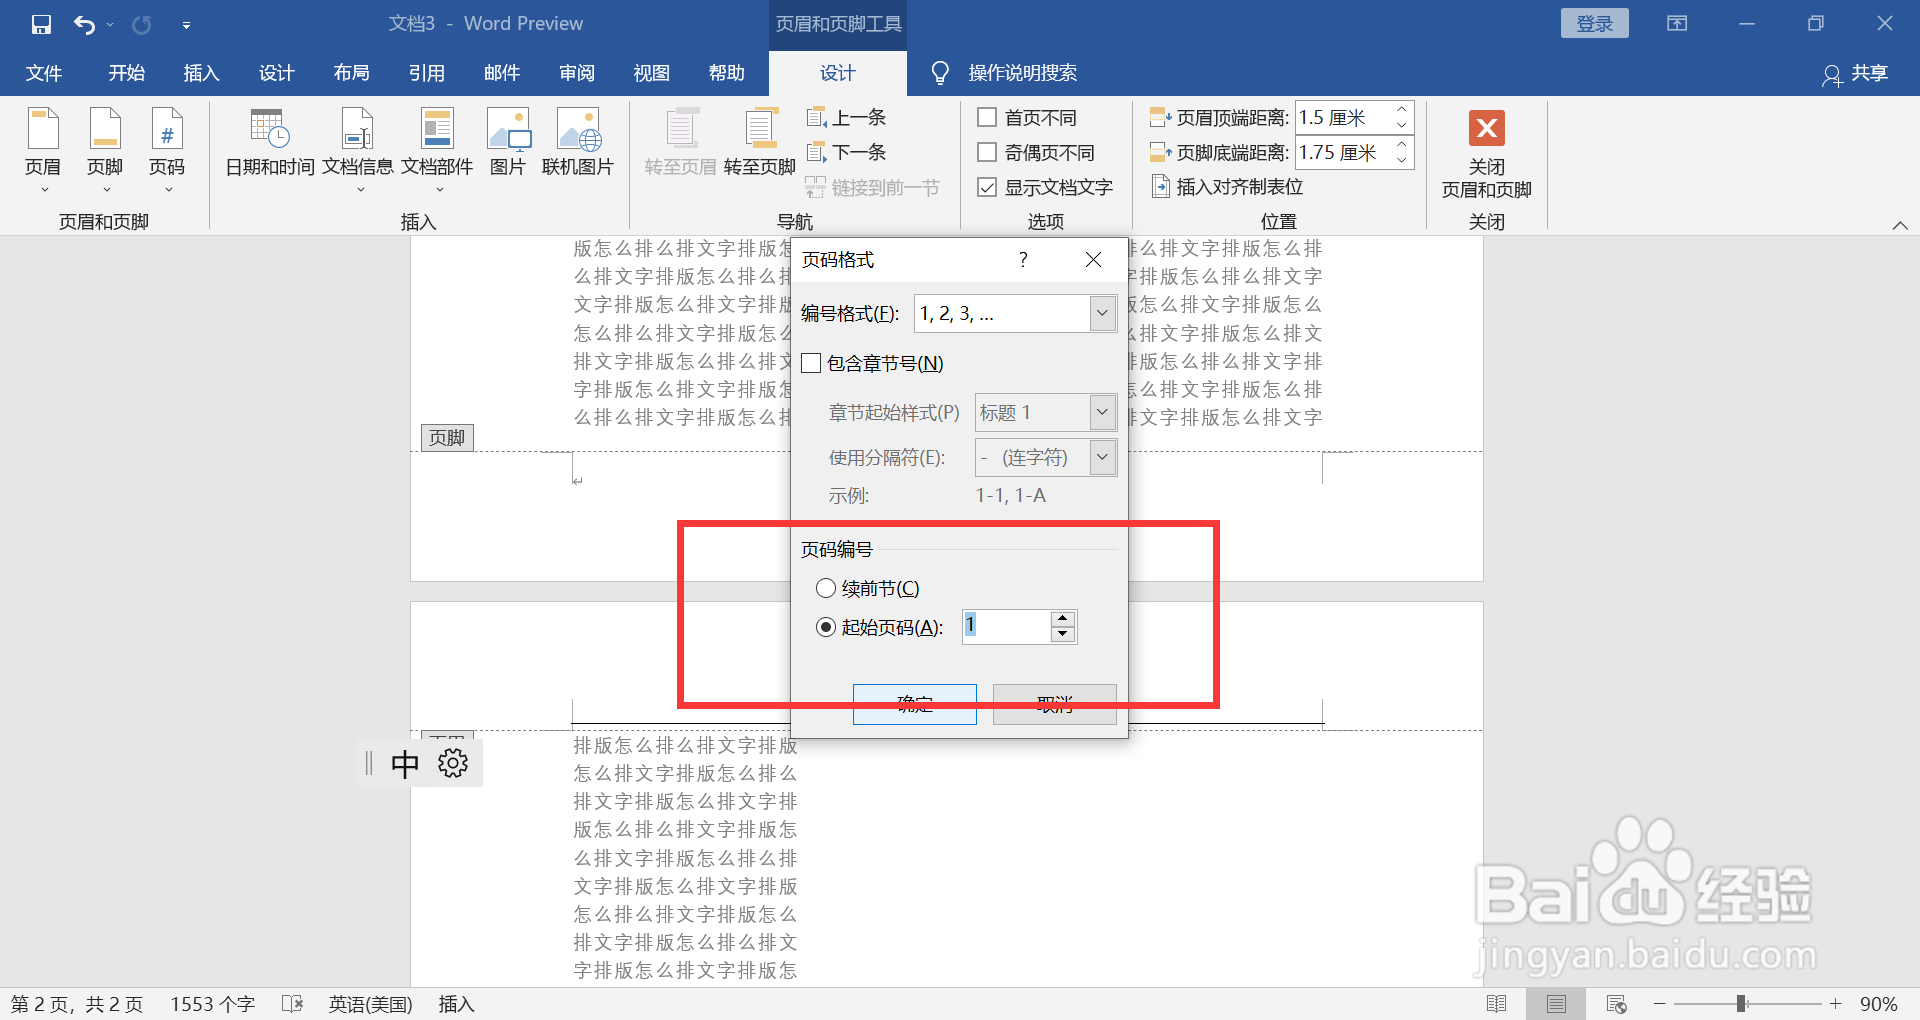Click the proofing status icon in status bar
The height and width of the screenshot is (1020, 1920).
pos(292,1004)
